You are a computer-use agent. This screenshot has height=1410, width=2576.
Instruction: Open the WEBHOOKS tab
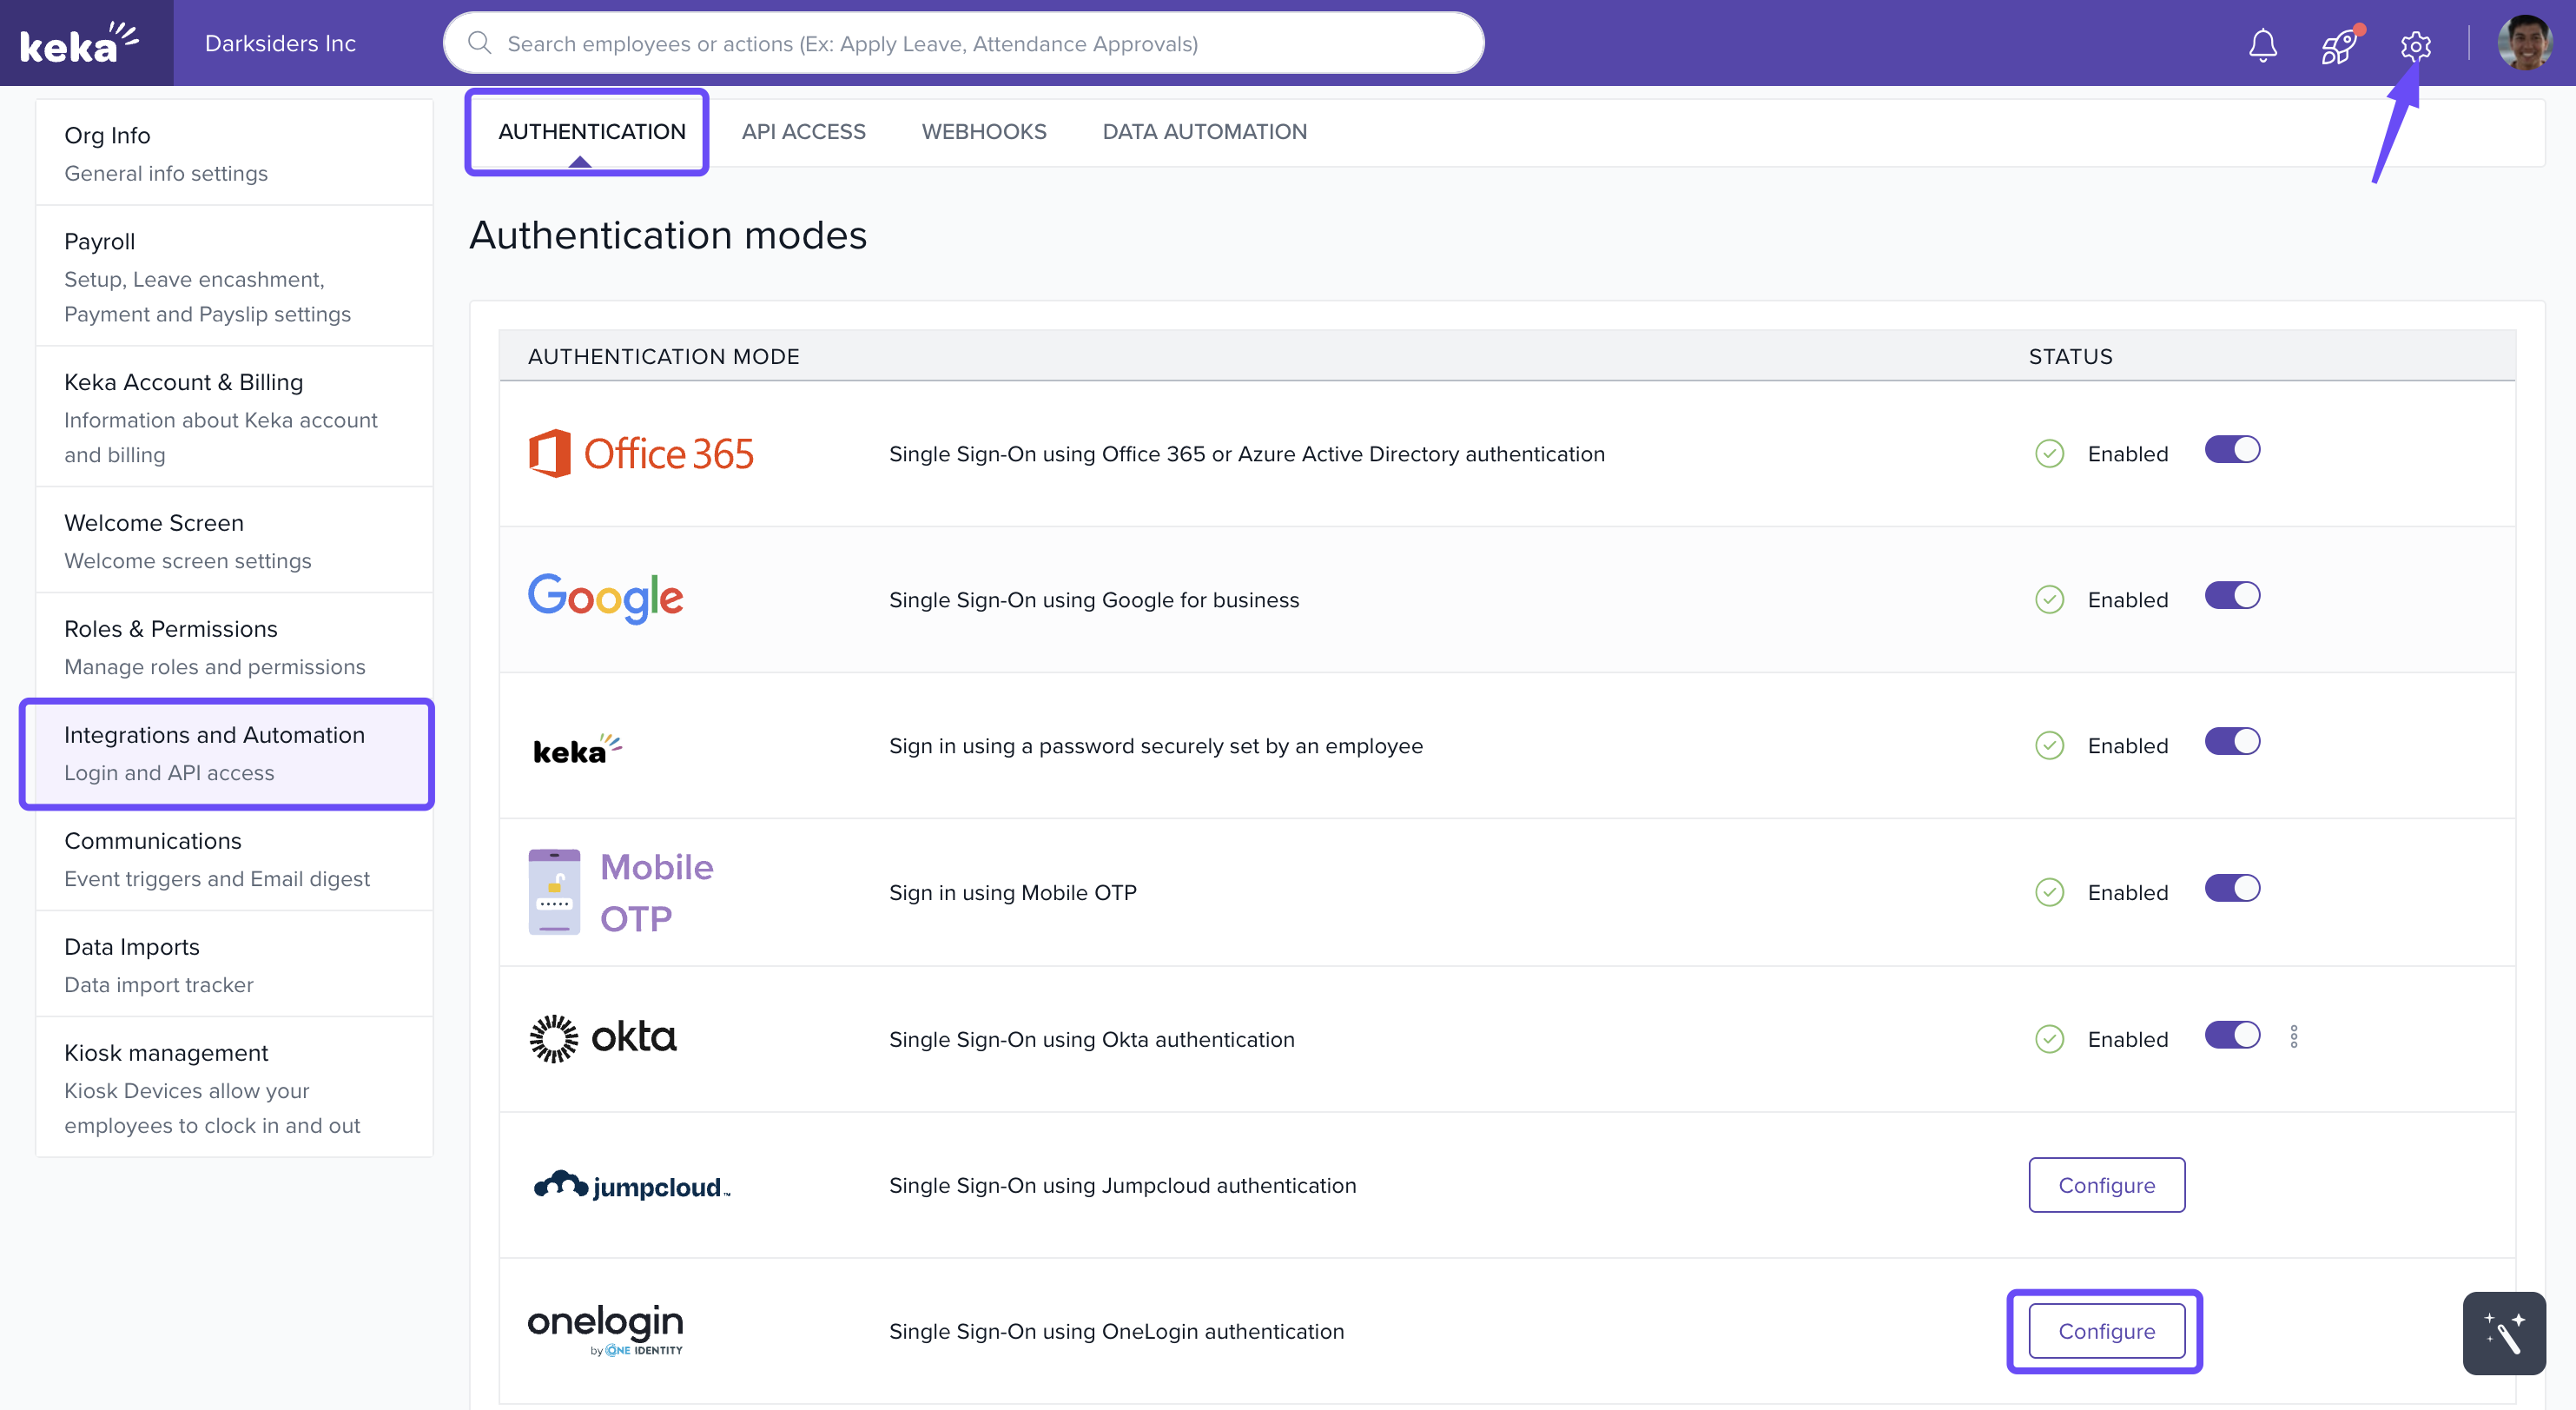[x=983, y=131]
